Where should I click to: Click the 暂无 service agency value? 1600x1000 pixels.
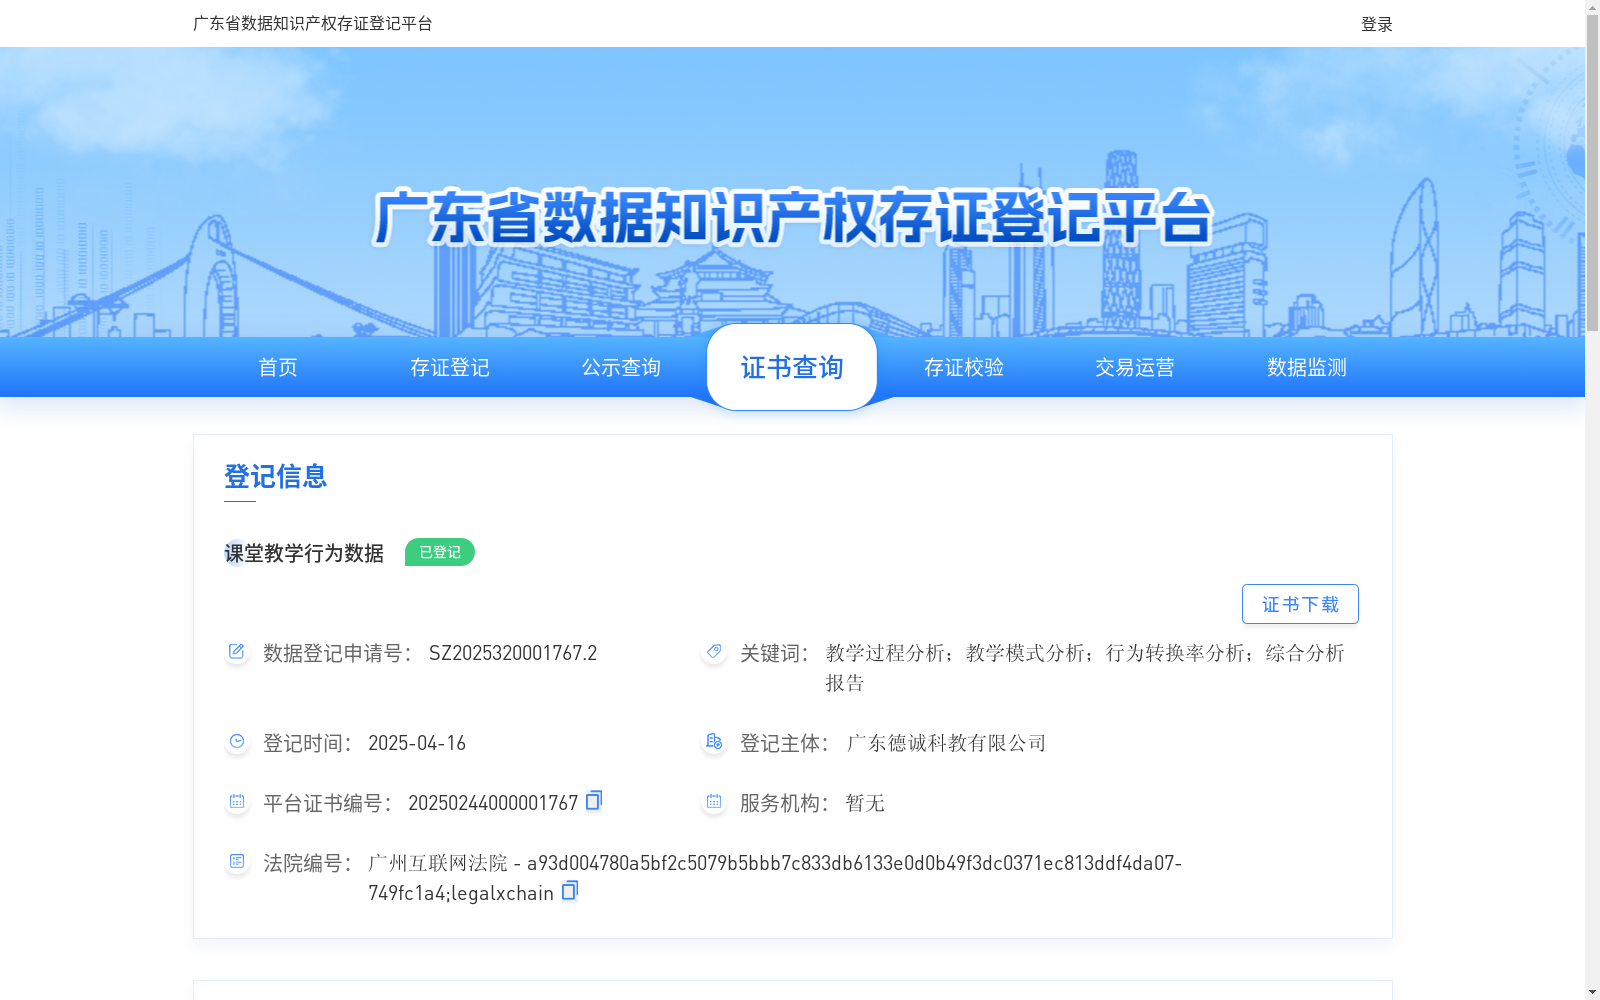click(865, 803)
